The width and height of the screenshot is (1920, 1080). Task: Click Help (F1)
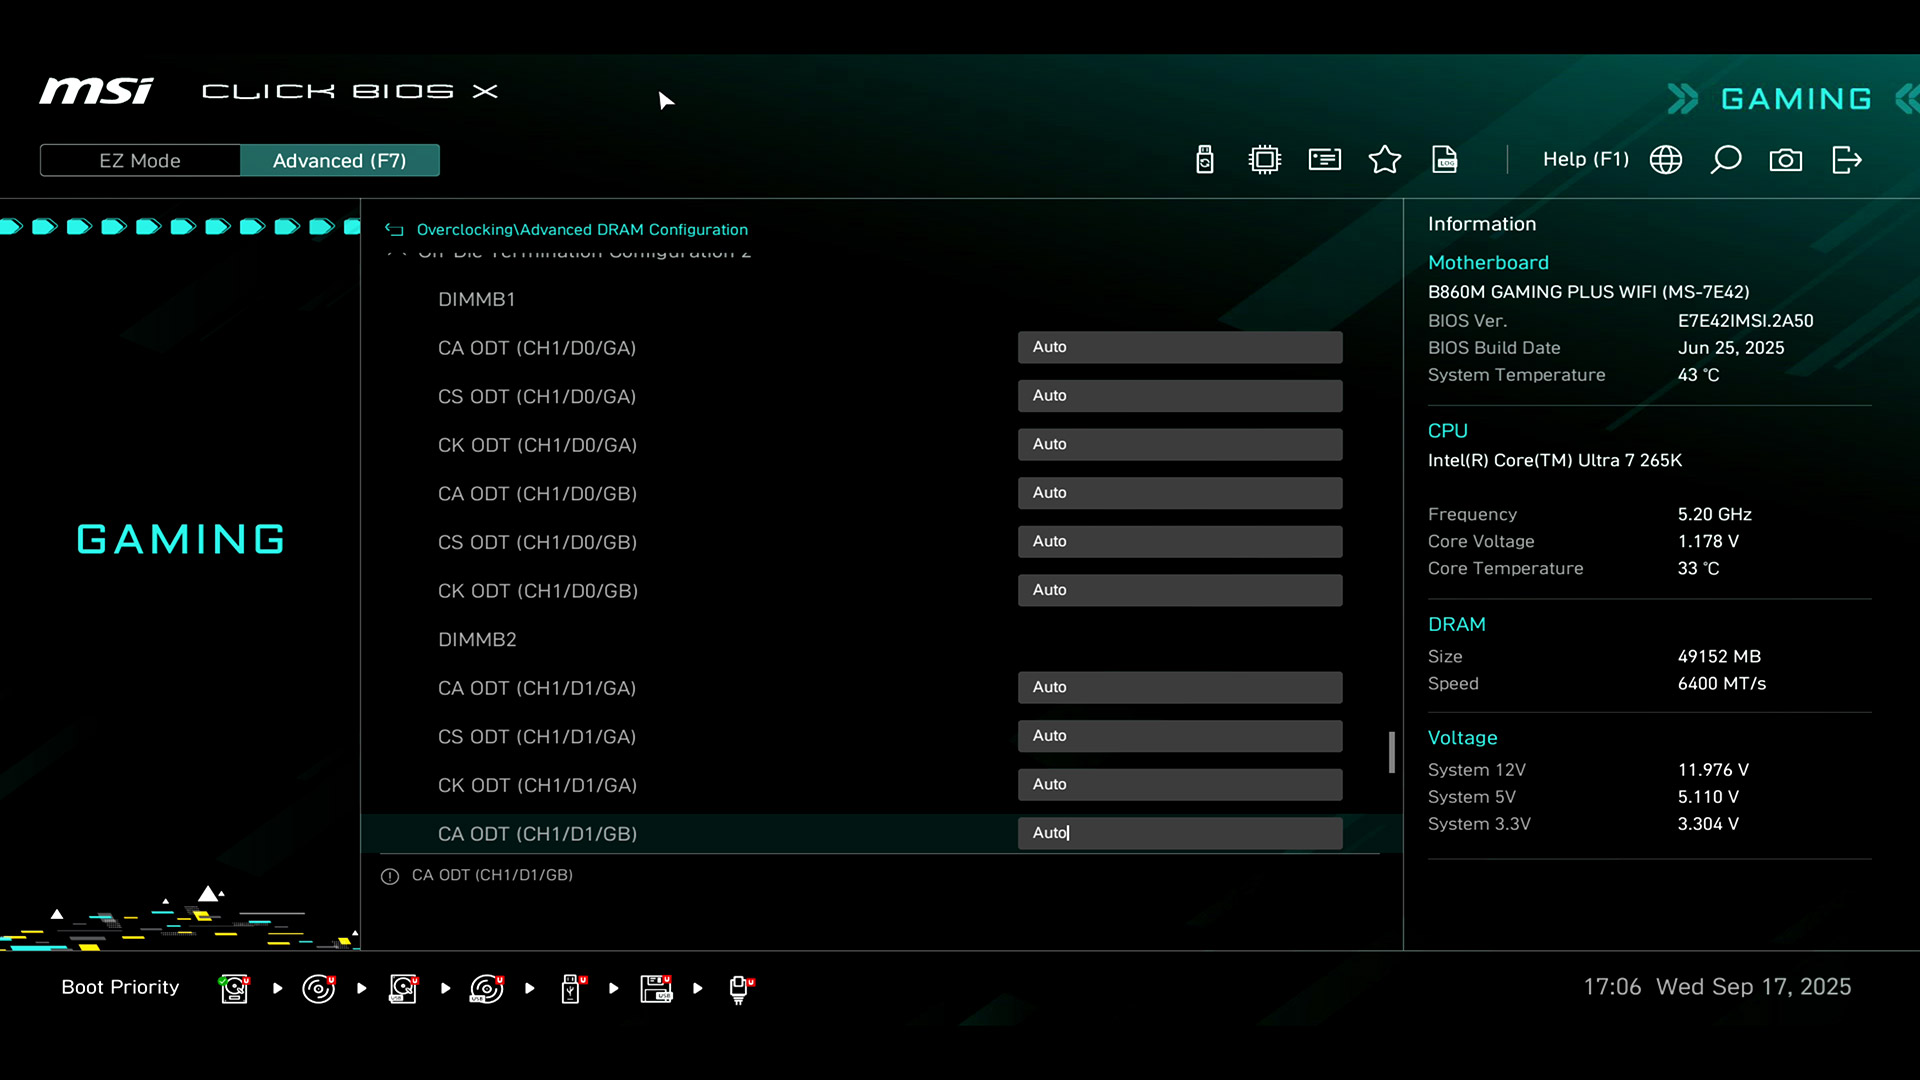tap(1585, 160)
